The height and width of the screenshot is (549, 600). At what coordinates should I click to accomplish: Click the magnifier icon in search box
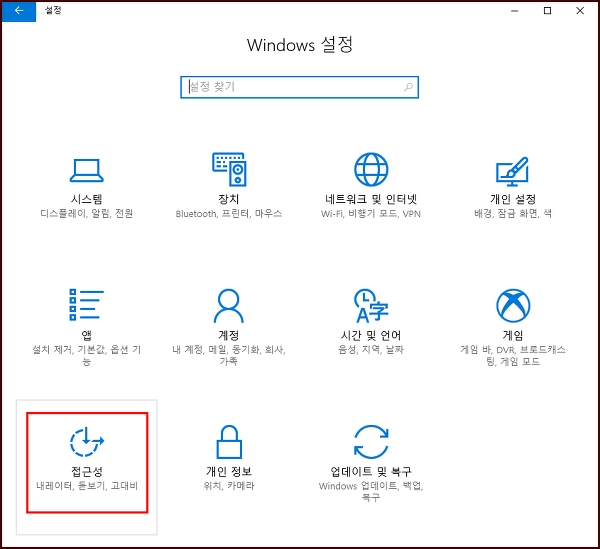408,87
